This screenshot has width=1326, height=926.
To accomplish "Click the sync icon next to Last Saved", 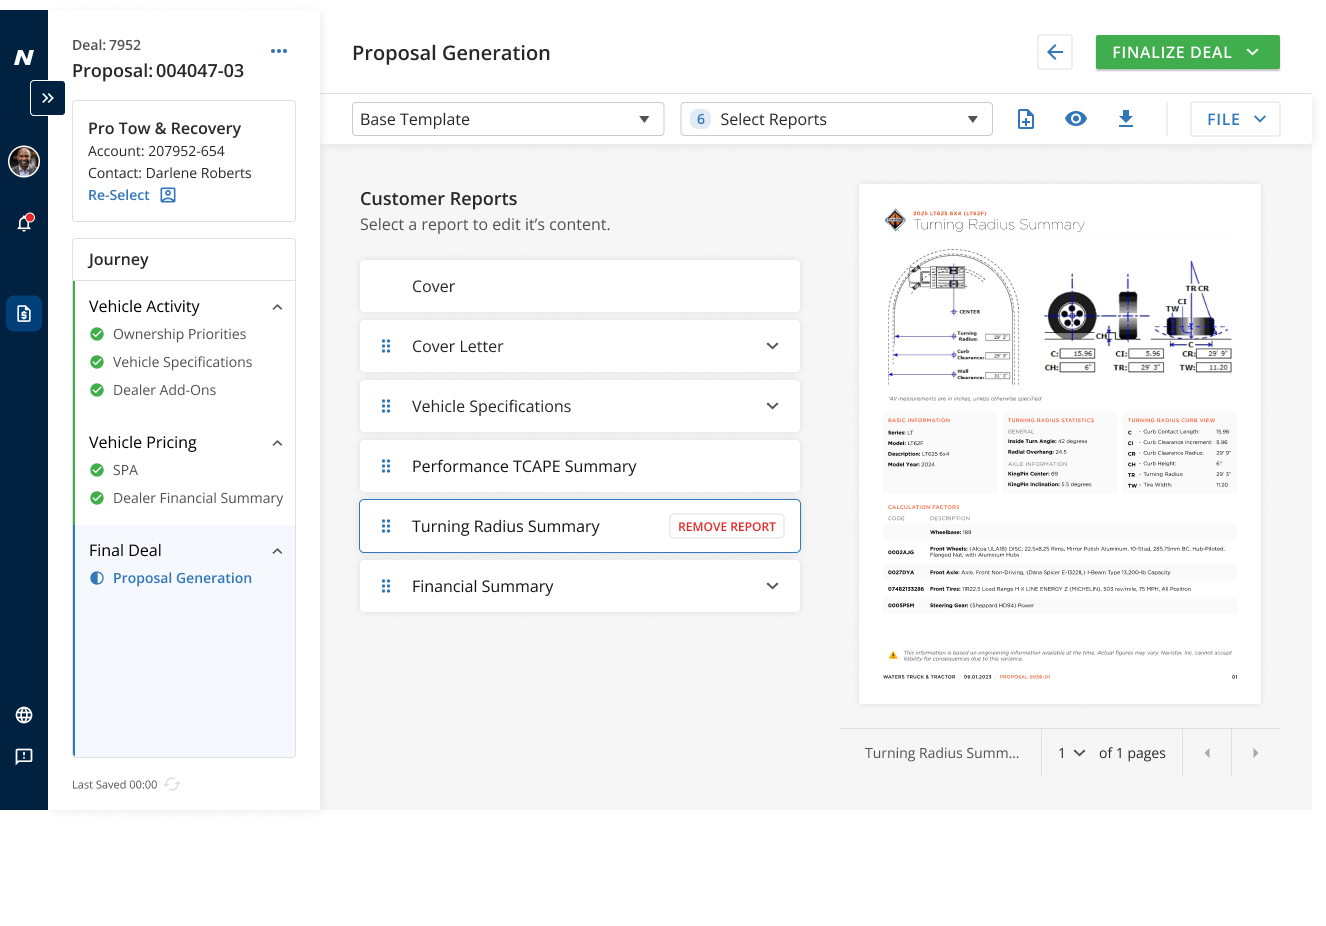I will click(x=172, y=784).
